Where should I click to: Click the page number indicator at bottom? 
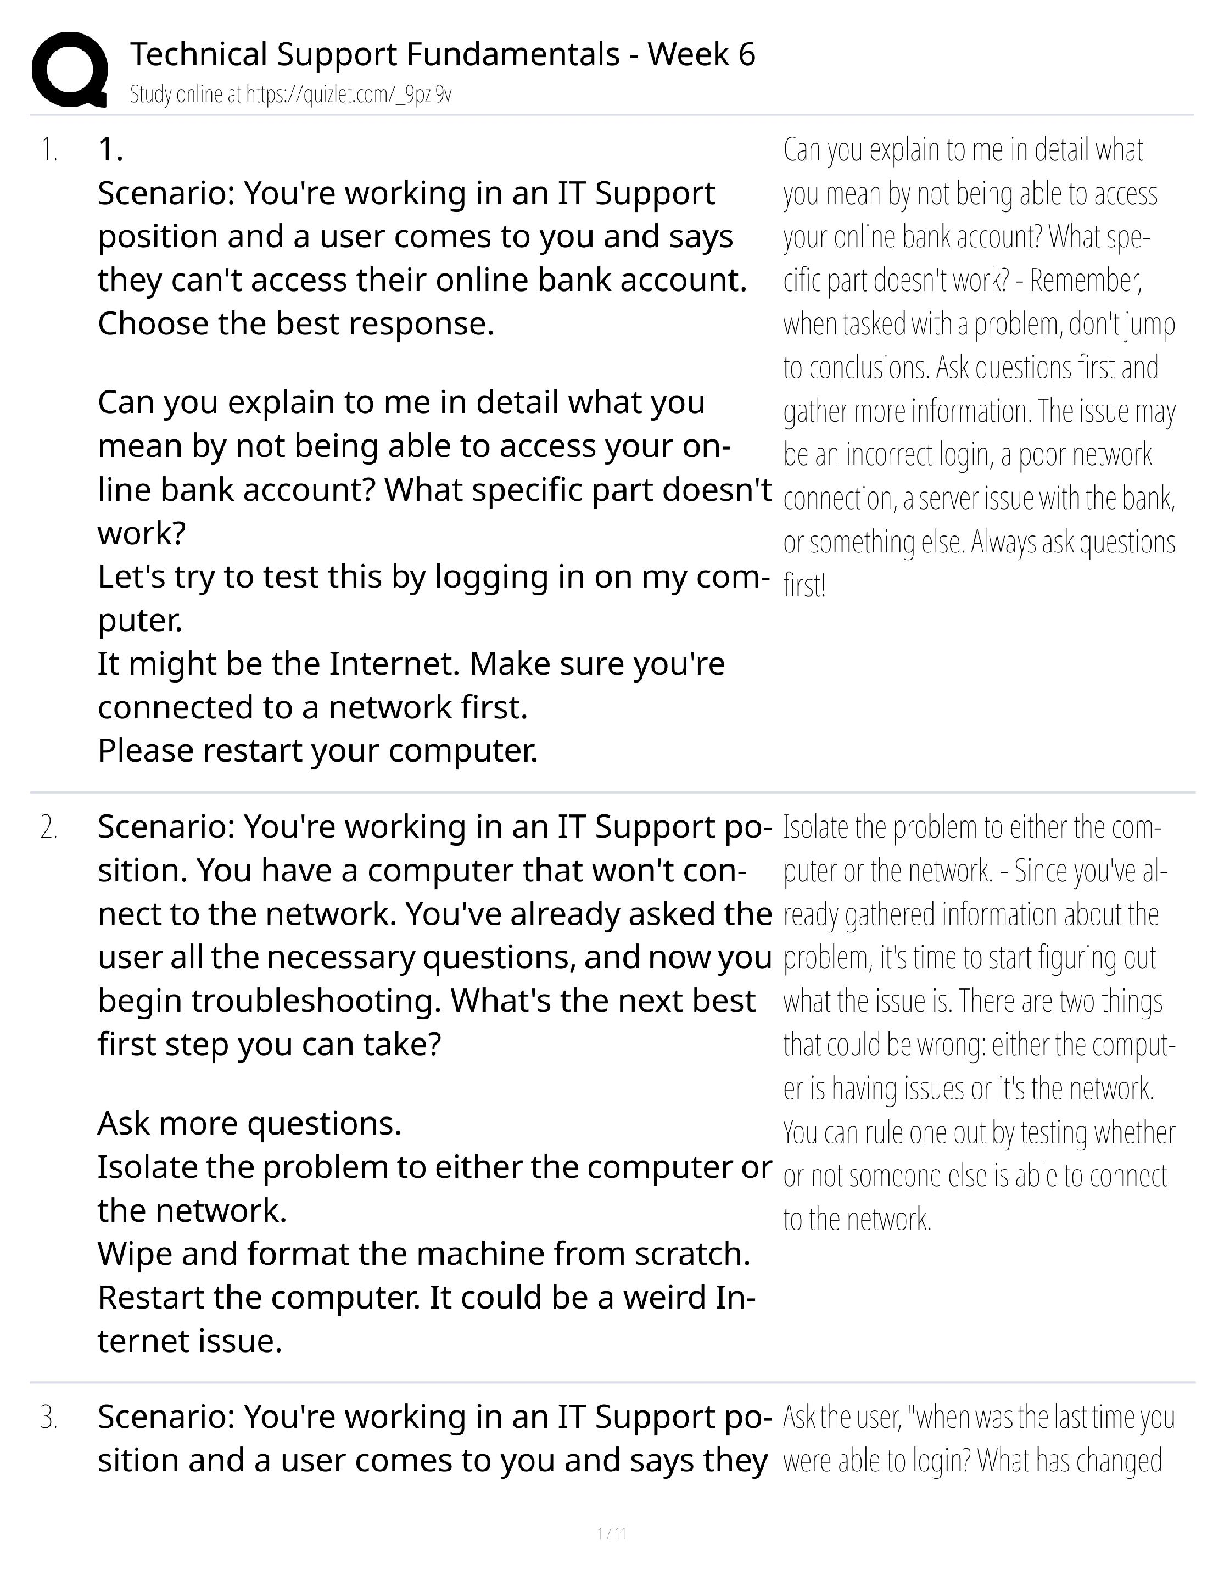(x=610, y=1533)
